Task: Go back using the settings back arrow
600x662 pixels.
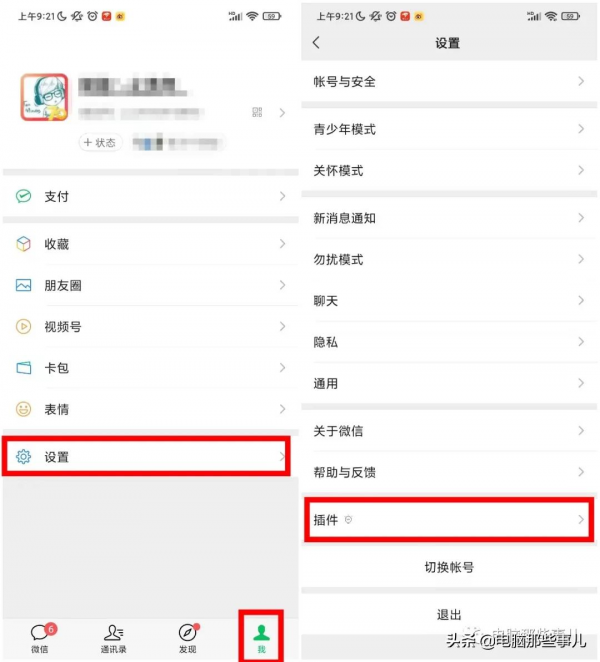Action: (316, 42)
